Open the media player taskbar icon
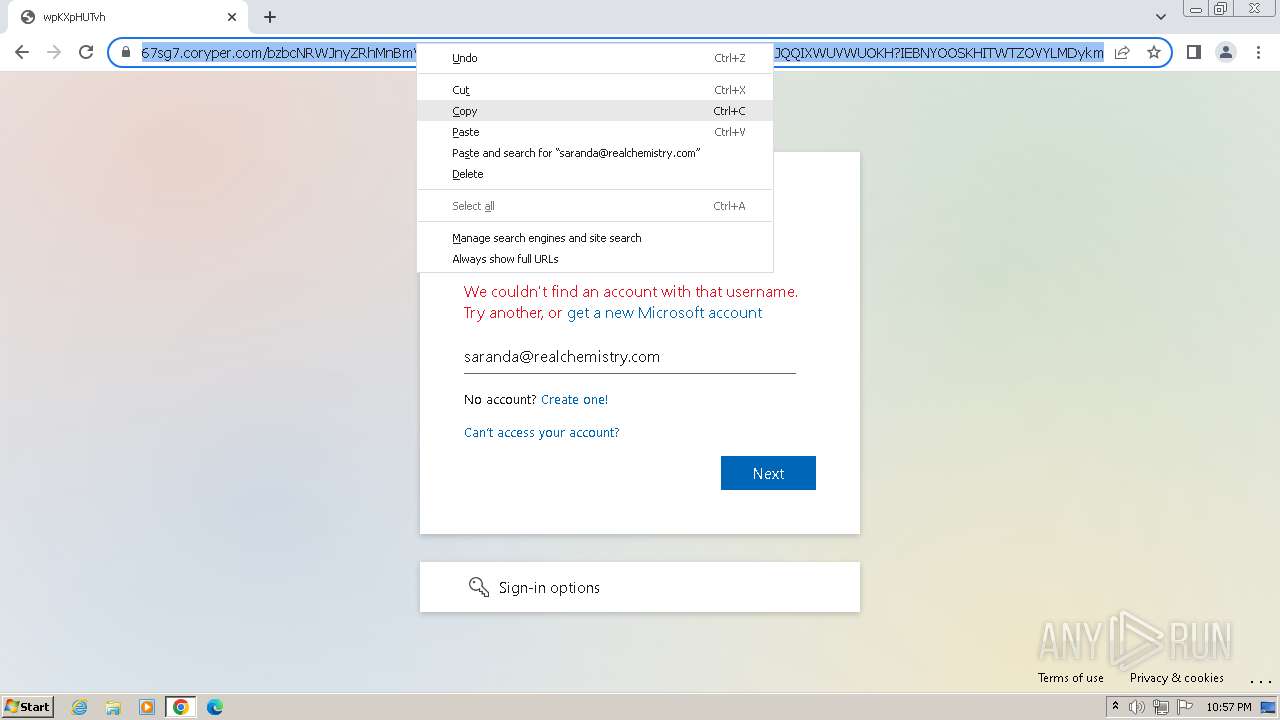This screenshot has height=720, width=1280. 147,707
